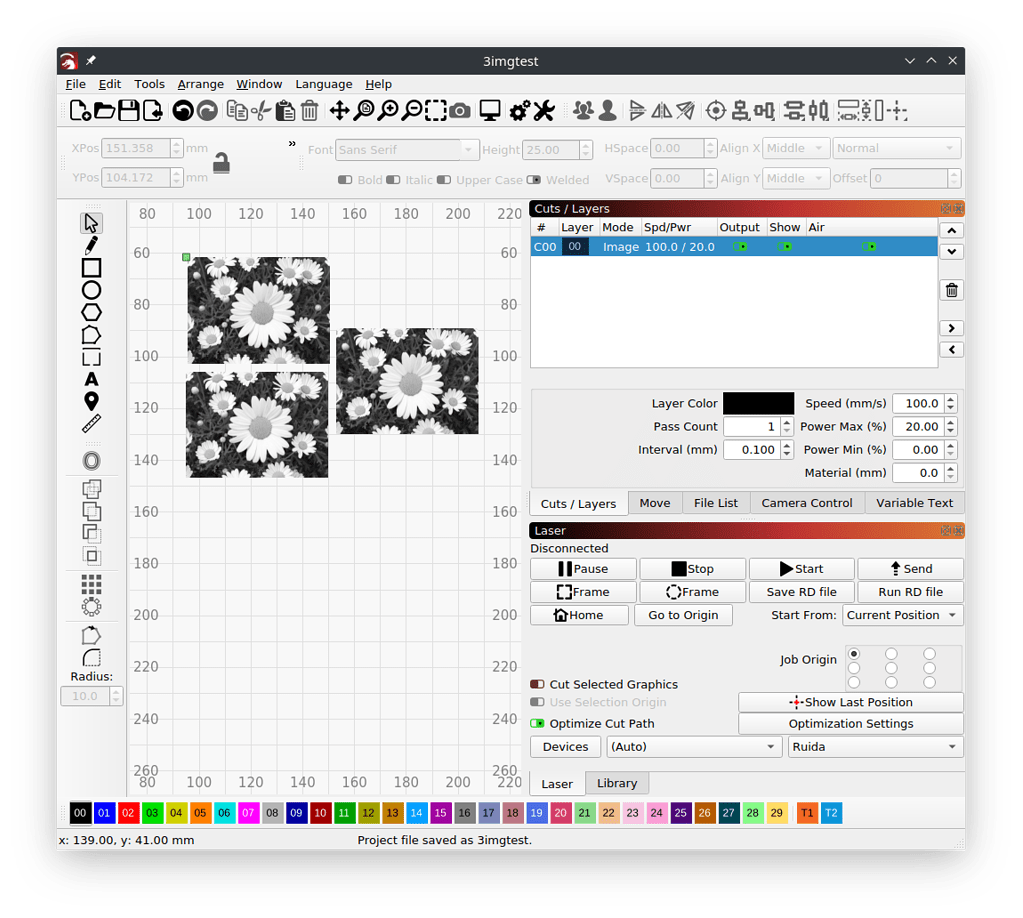Open the laser Preview window
Viewport: 1023px width, 918px height.
pyautogui.click(x=490, y=110)
